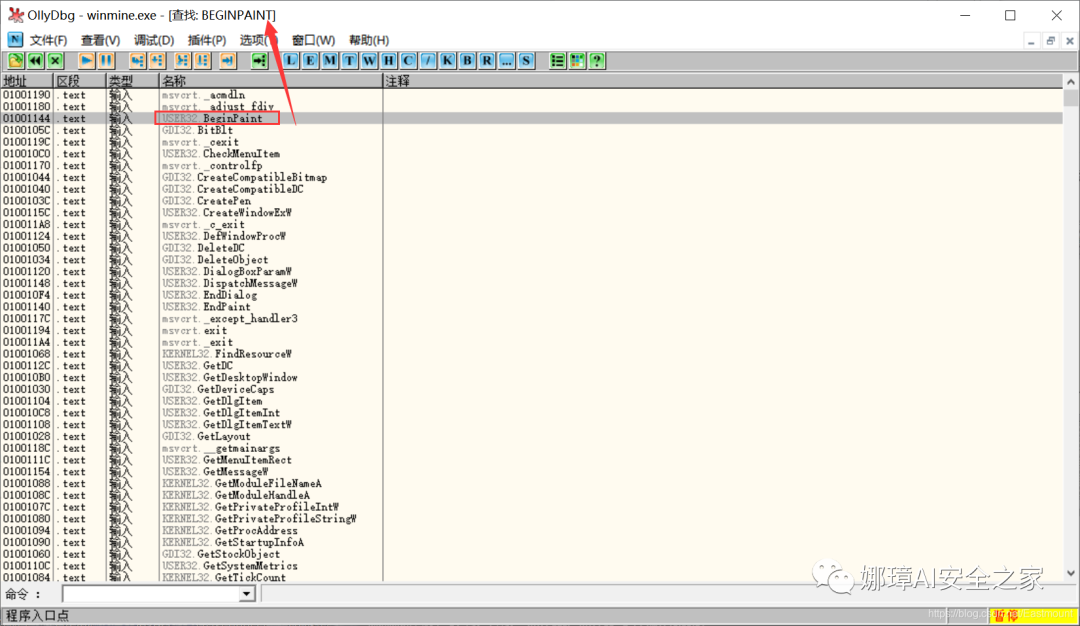1080x626 pixels.
Task: Open the 窗口(W) menu
Action: (x=313, y=41)
